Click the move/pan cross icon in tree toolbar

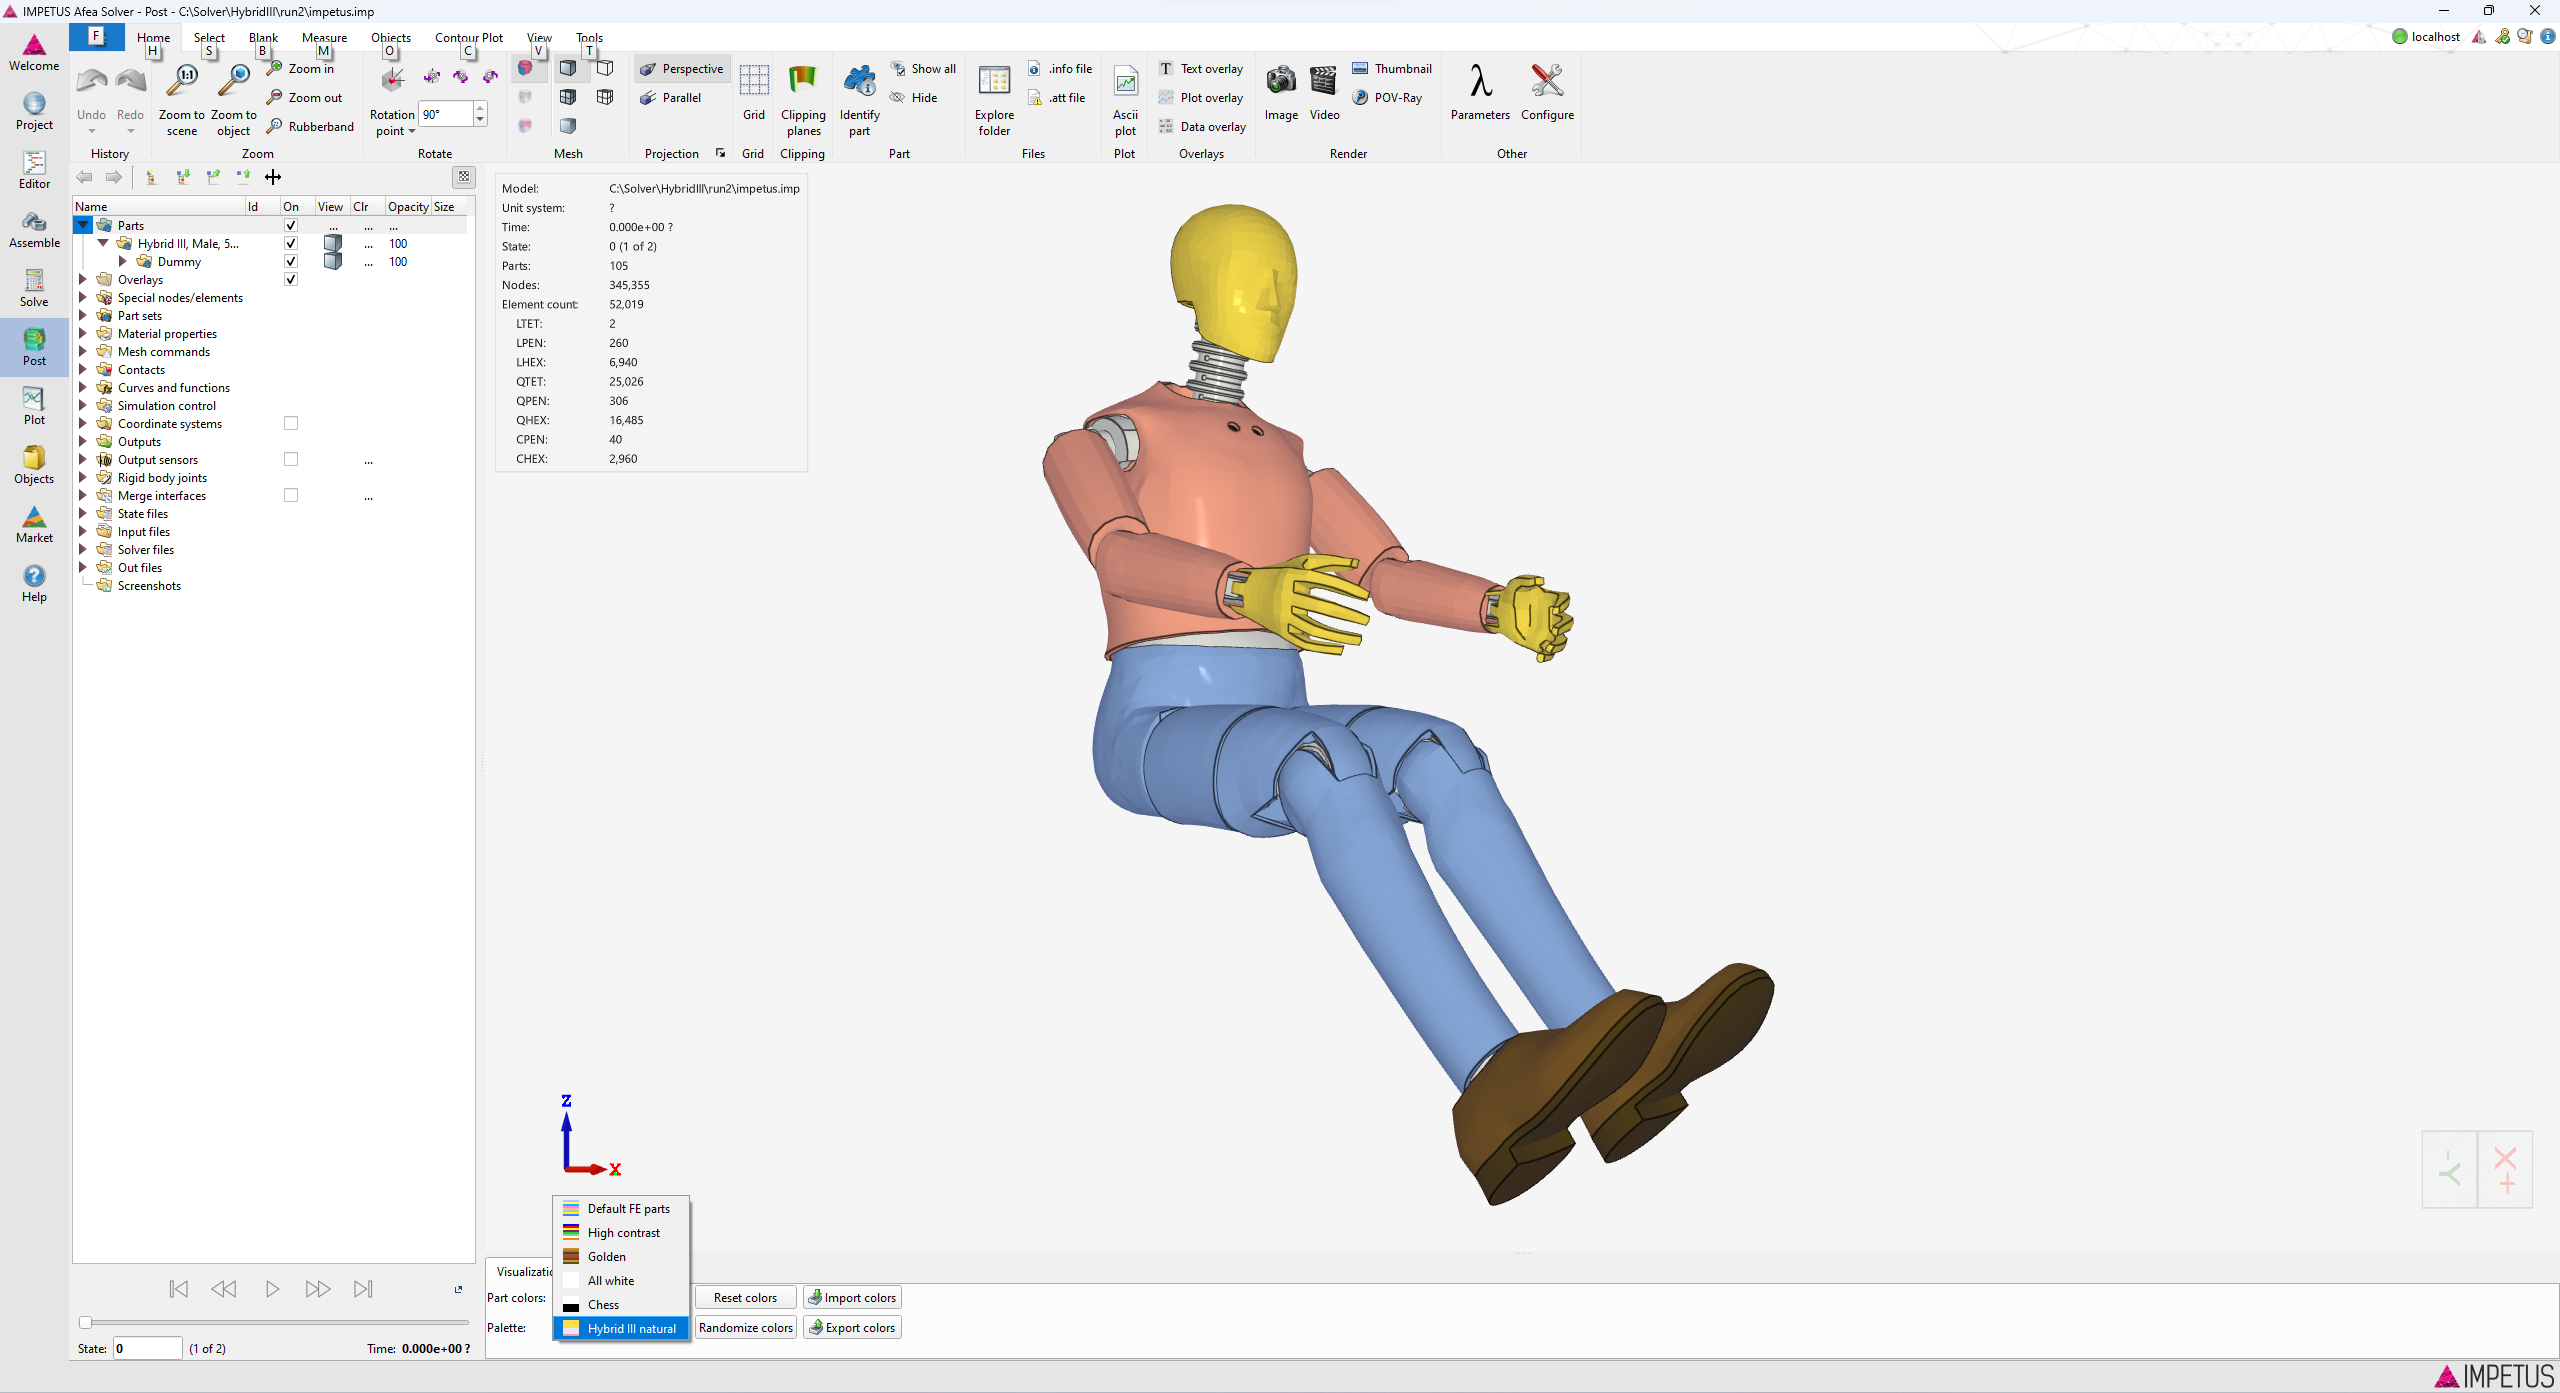273,177
